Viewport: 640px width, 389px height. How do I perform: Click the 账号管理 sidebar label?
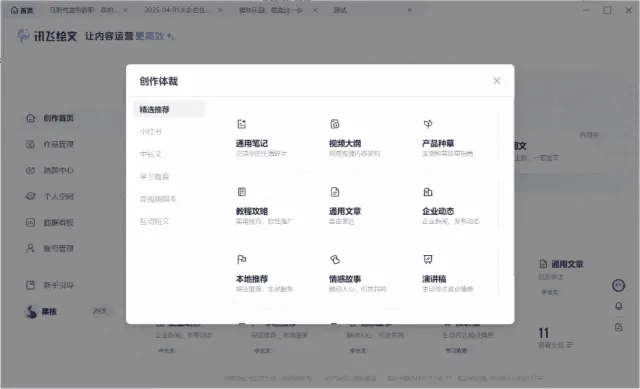[58, 248]
